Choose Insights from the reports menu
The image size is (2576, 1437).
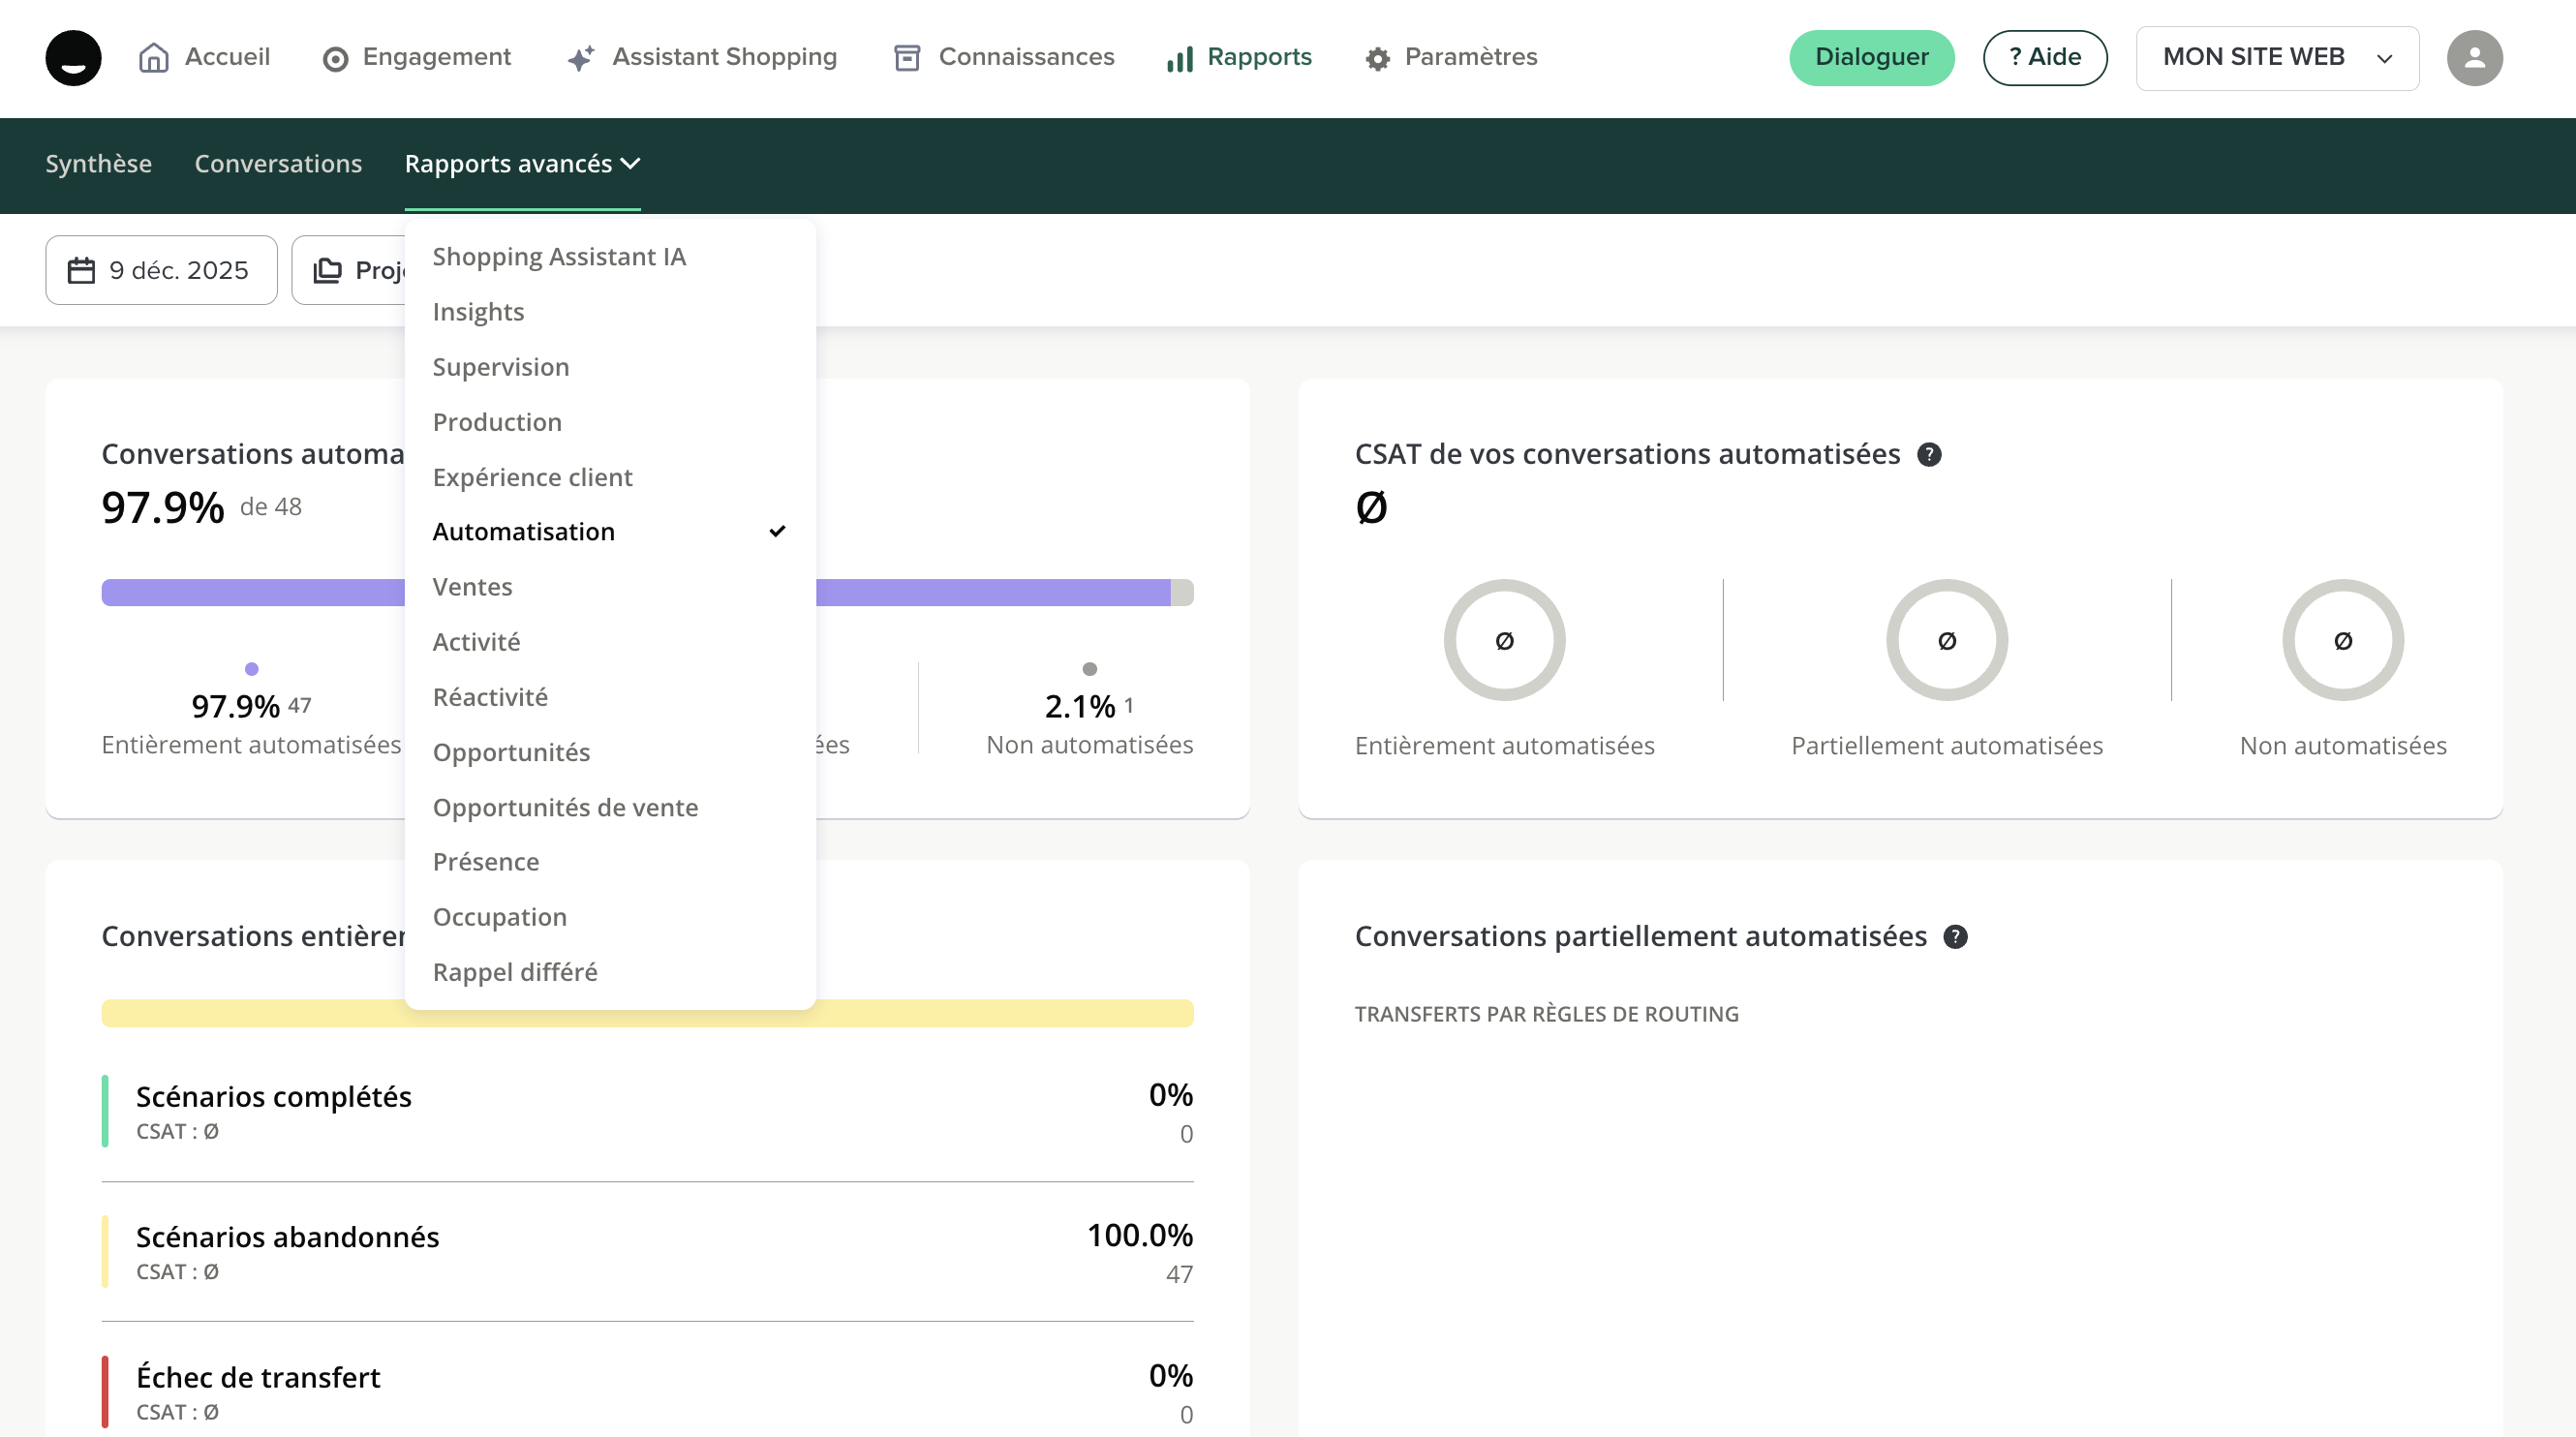coord(478,312)
